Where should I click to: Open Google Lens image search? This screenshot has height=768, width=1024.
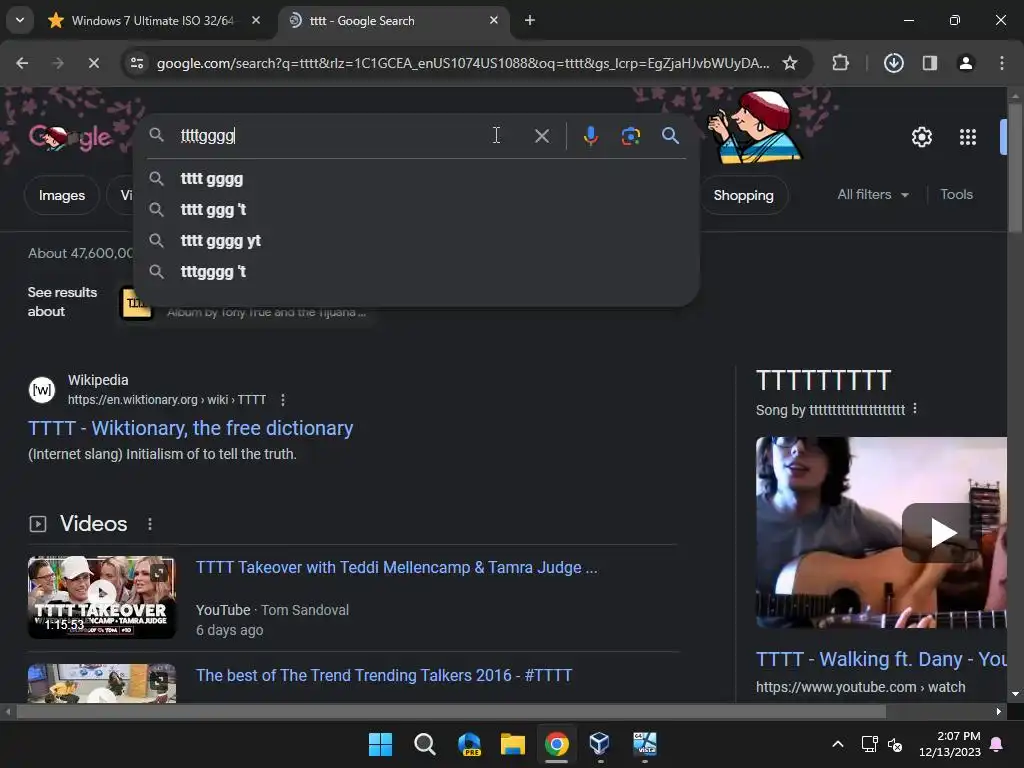631,136
